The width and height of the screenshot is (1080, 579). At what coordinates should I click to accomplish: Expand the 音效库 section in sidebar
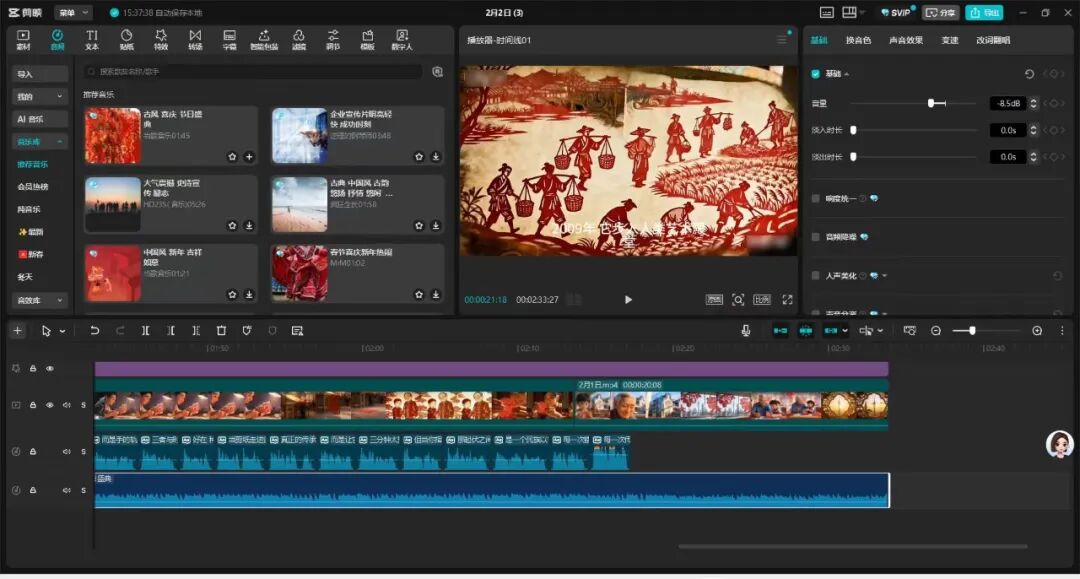coord(40,300)
